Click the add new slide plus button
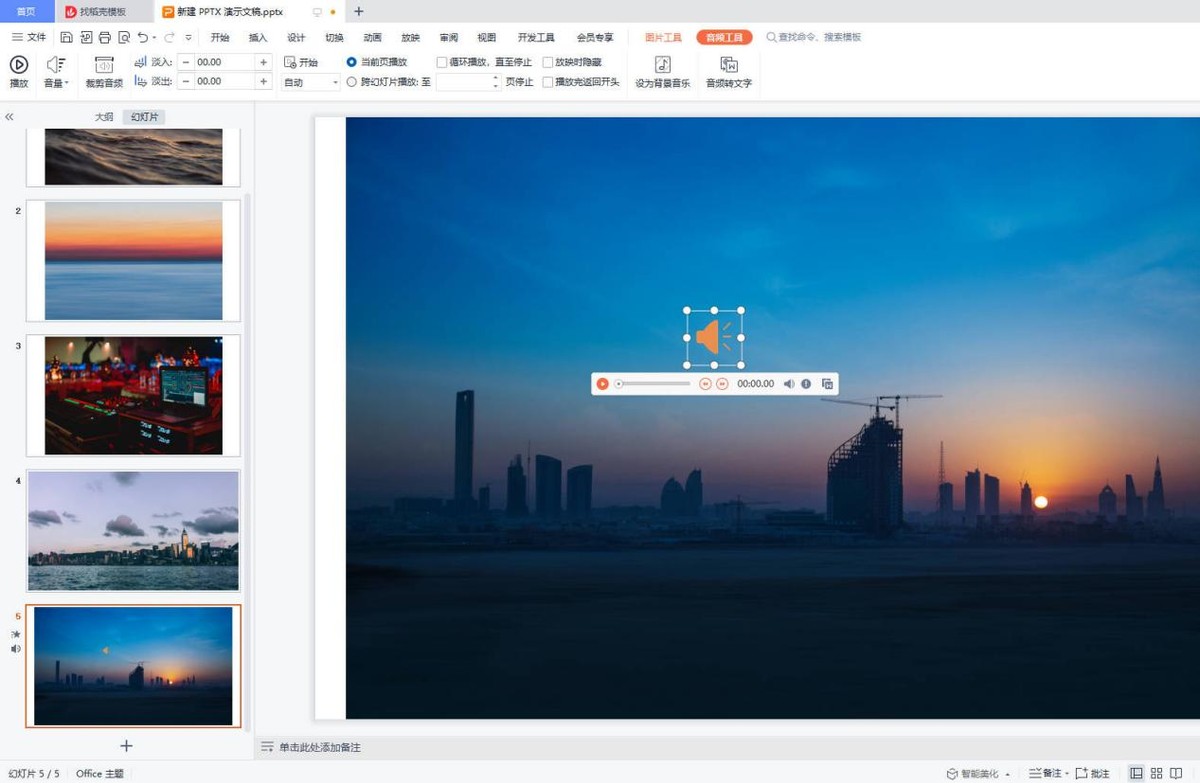The height and width of the screenshot is (783, 1200). tap(127, 746)
